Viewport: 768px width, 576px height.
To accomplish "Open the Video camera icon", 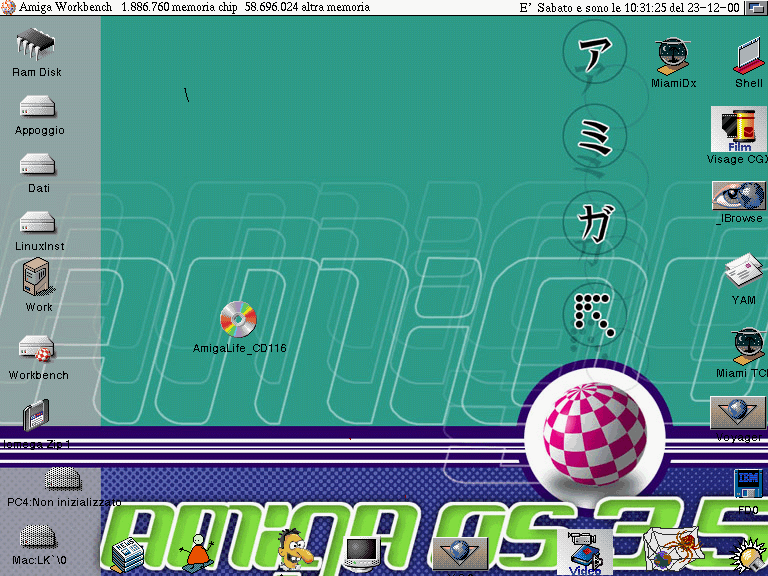I will [585, 552].
